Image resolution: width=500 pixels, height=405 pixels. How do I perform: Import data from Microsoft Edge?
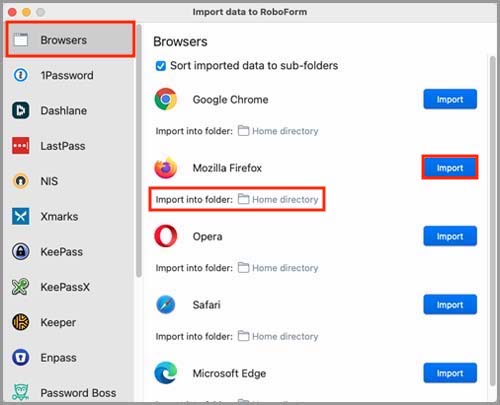[x=450, y=373]
